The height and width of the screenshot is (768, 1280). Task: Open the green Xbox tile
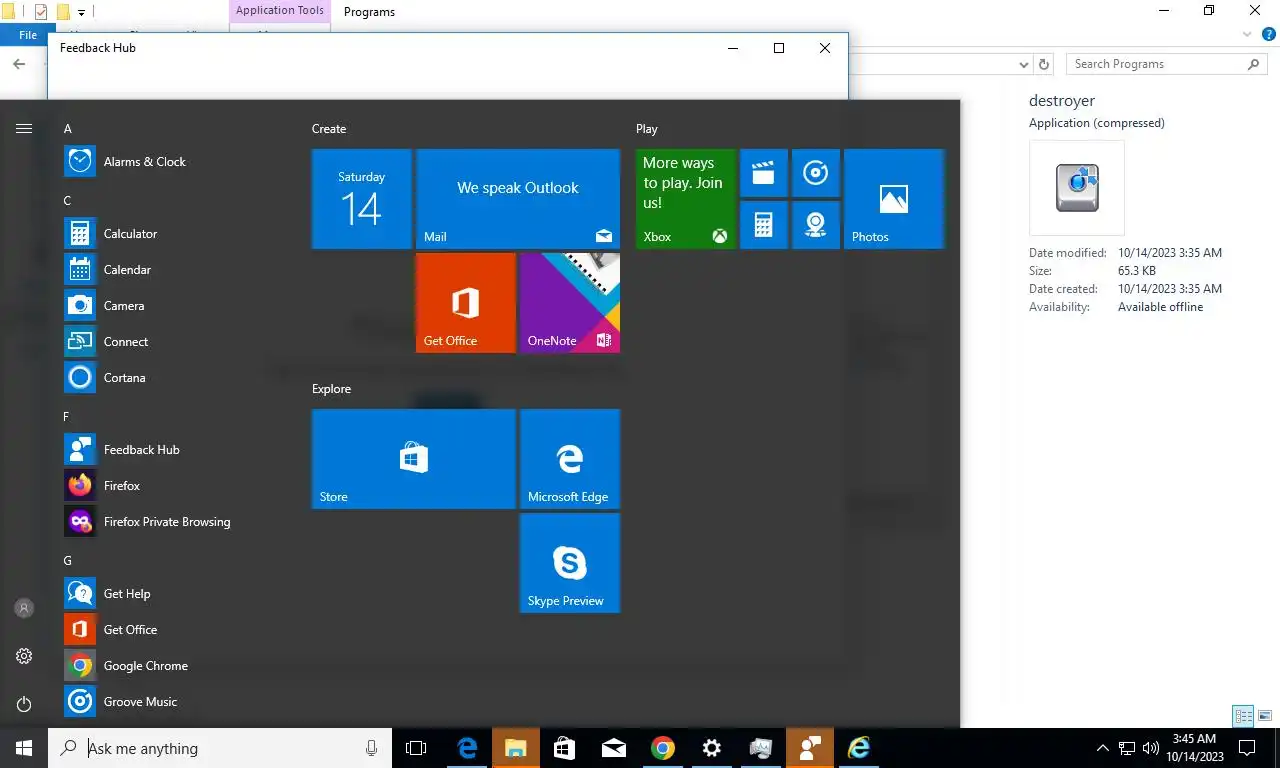686,199
